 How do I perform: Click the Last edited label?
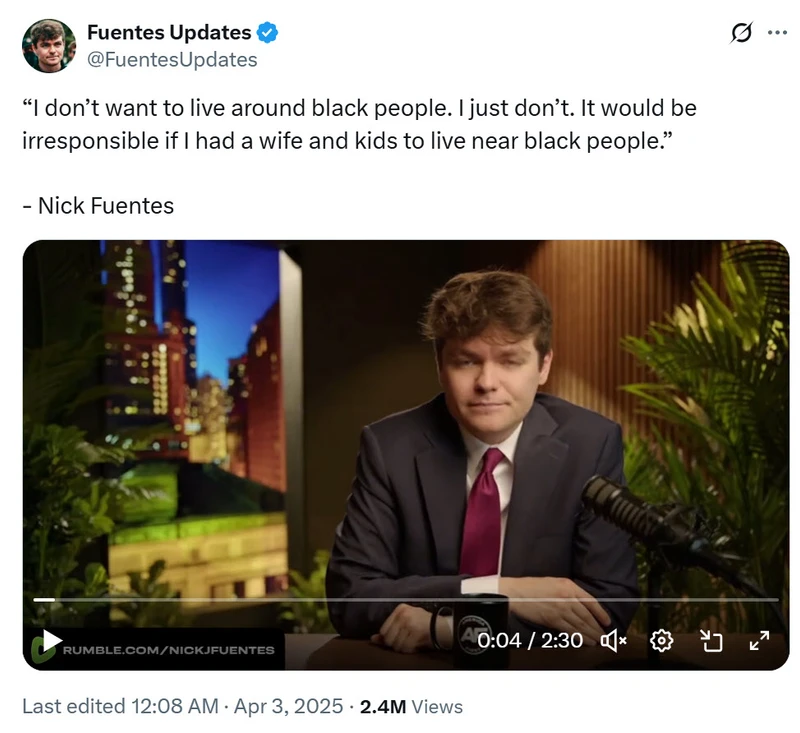click(72, 704)
